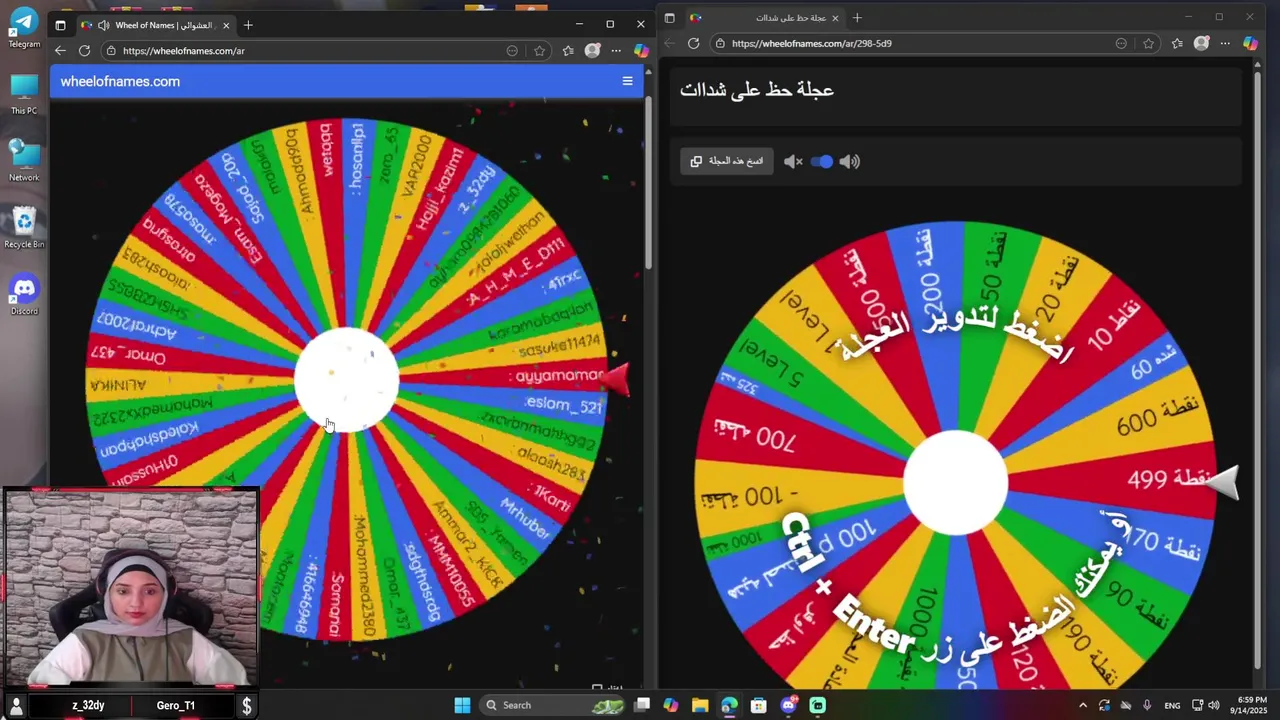Open Settings and more in right browser

point(1225,43)
